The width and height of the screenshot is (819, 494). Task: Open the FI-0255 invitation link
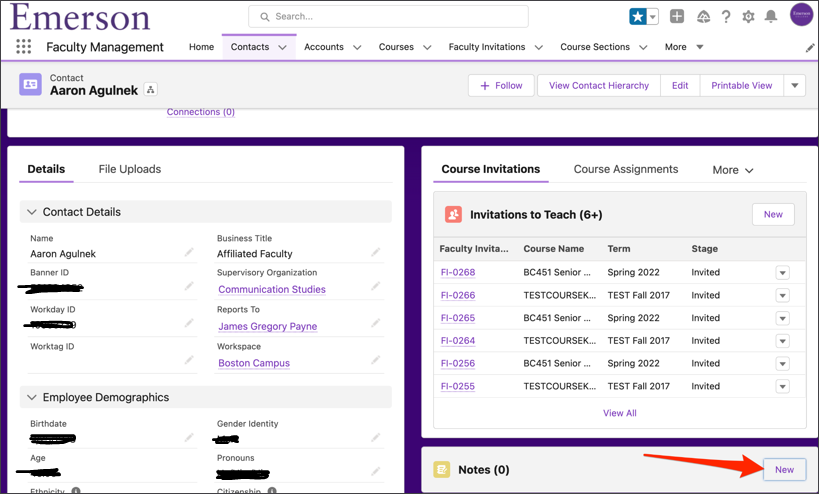(458, 386)
